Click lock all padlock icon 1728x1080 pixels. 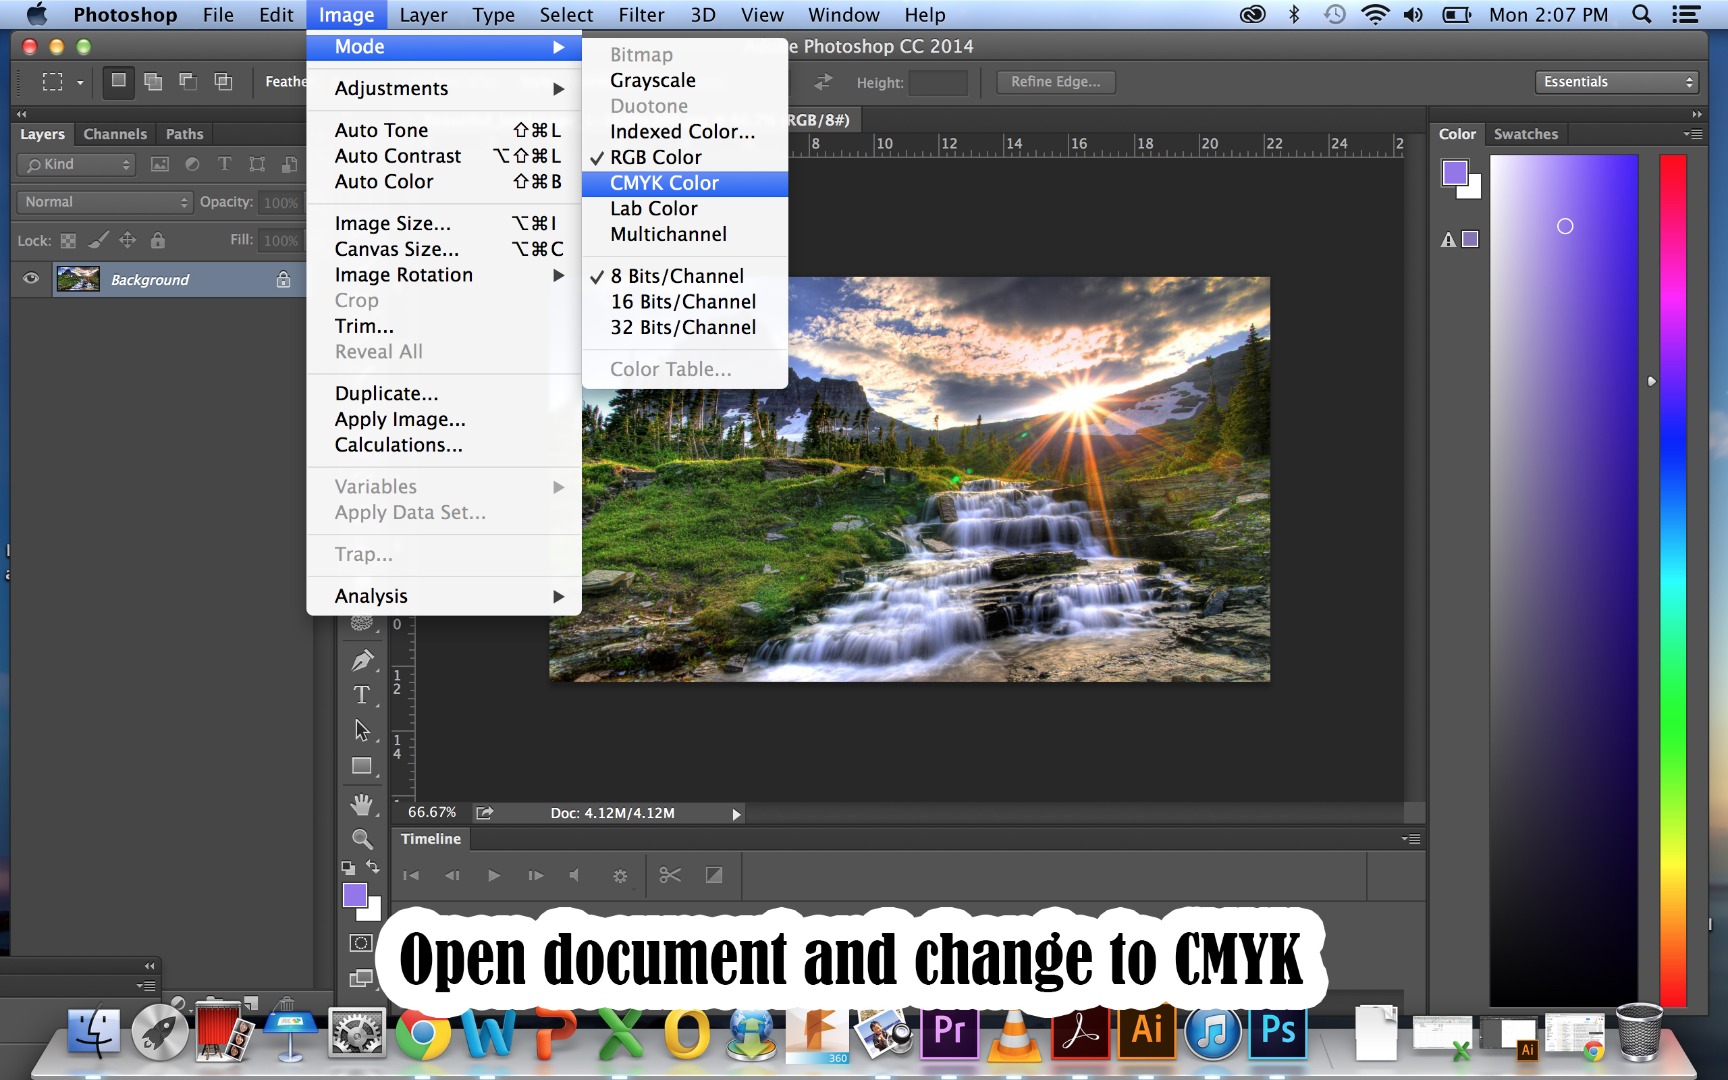click(158, 240)
